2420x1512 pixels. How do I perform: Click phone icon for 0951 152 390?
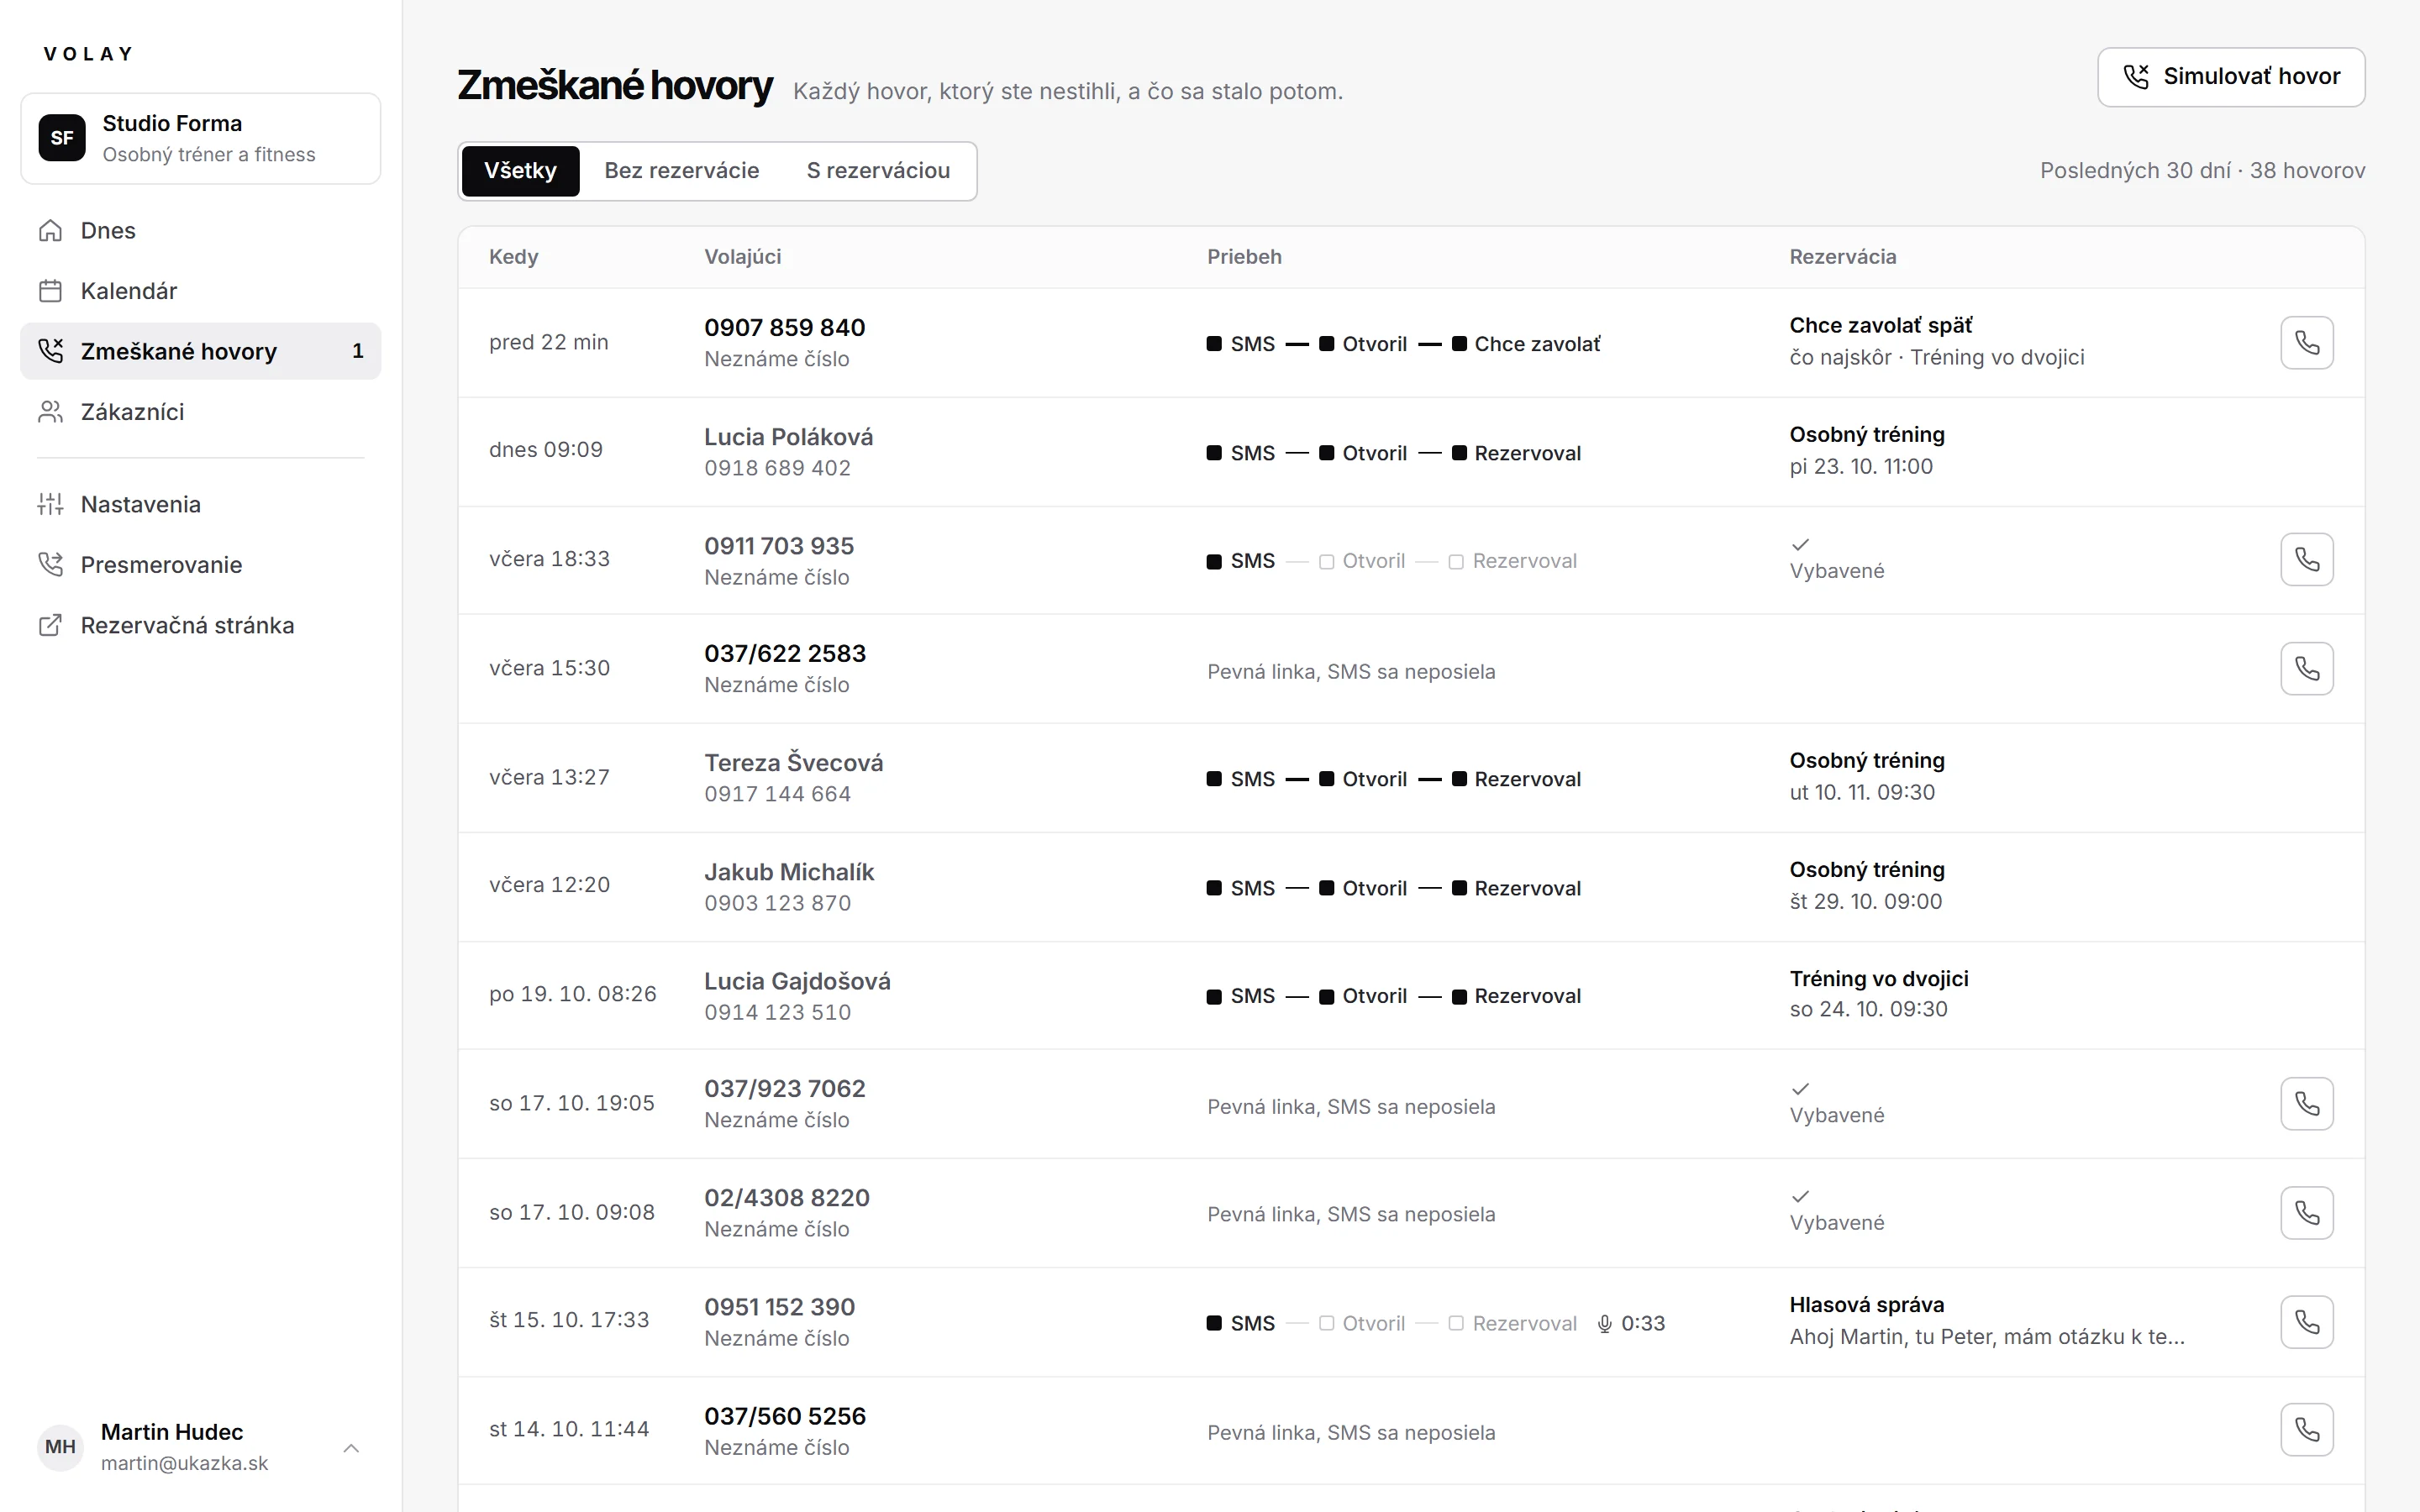[2306, 1322]
